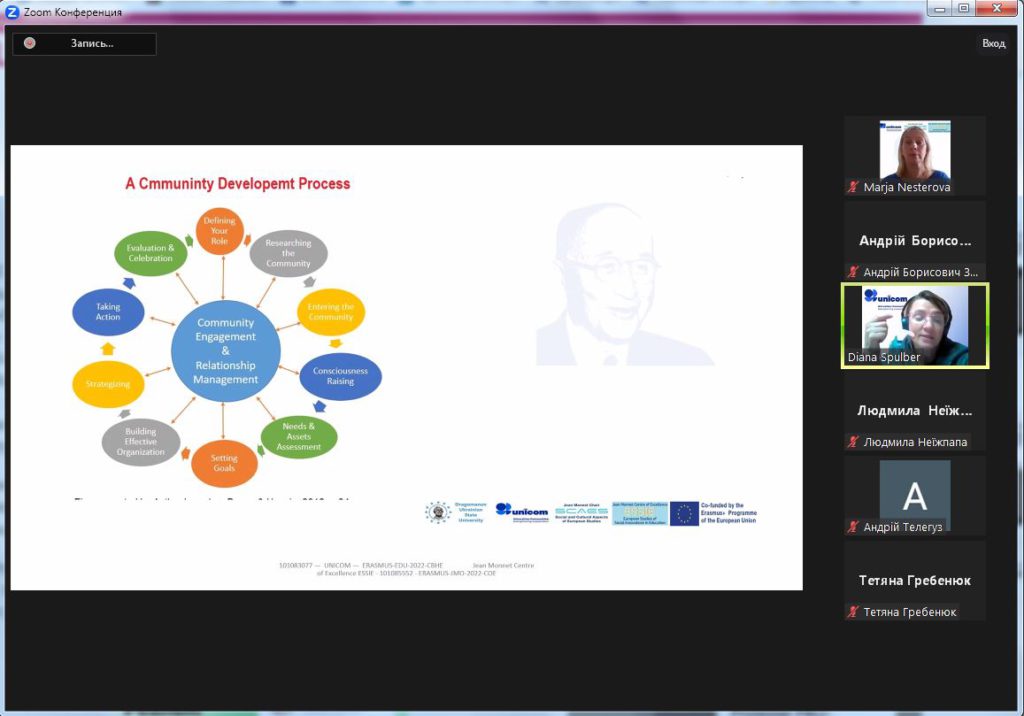Click the muted mic icon next to Андрій Борисович
This screenshot has width=1024, height=716.
point(853,272)
